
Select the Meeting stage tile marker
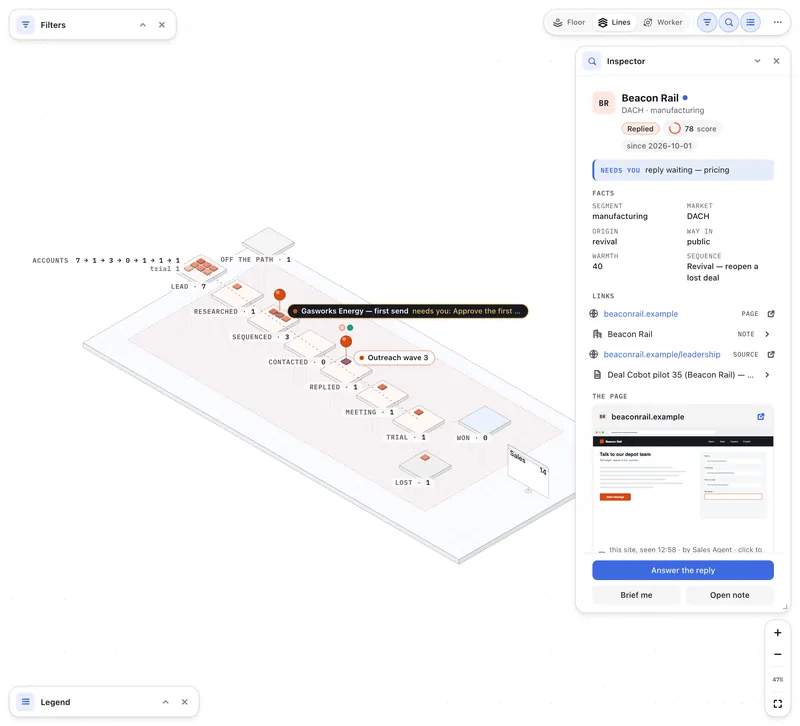[382, 387]
